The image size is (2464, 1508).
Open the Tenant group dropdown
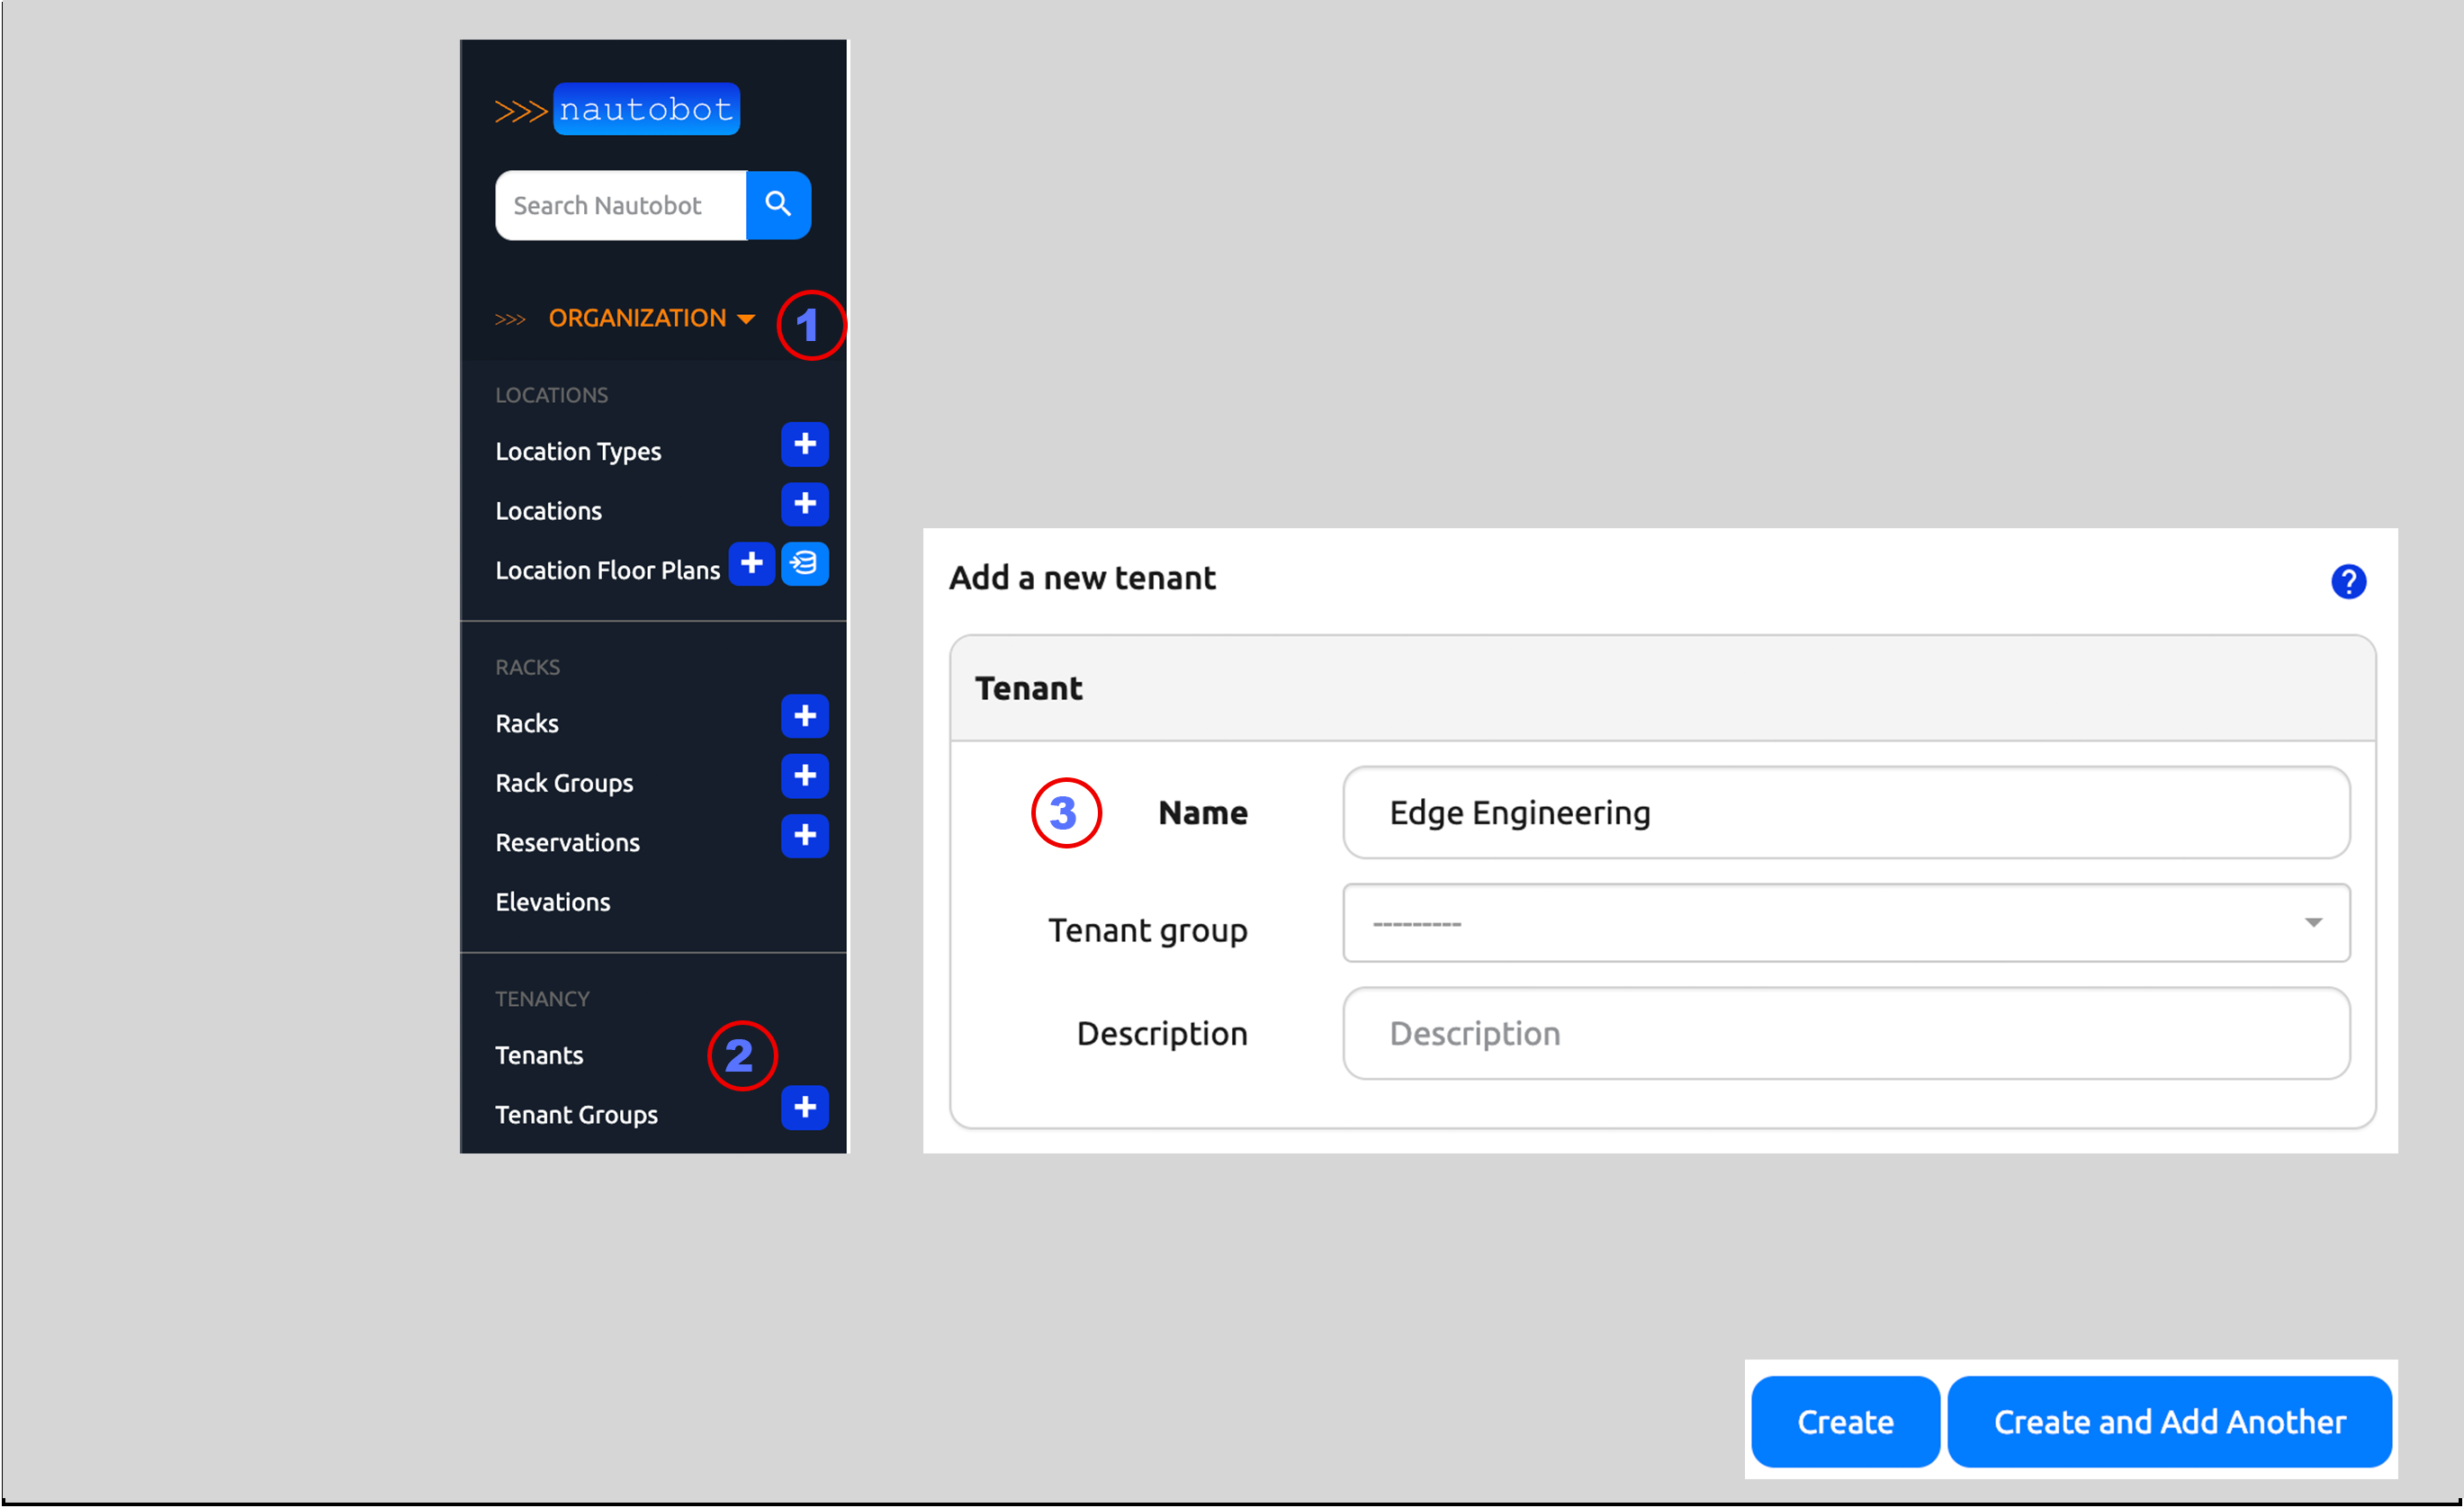[x=1845, y=922]
